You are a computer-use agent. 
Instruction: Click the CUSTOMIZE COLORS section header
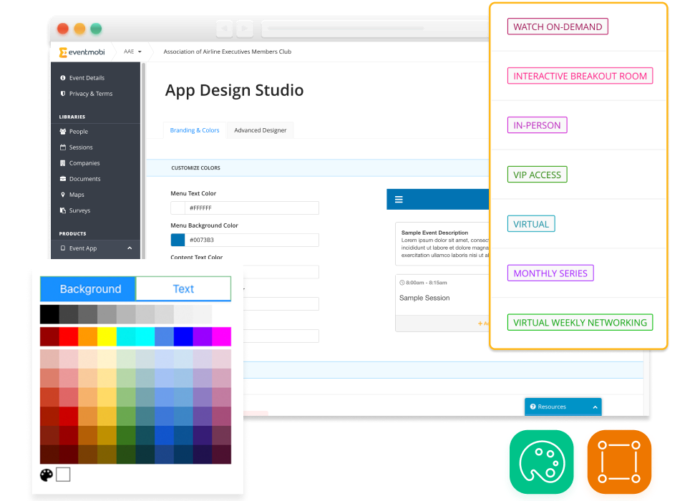point(196,168)
